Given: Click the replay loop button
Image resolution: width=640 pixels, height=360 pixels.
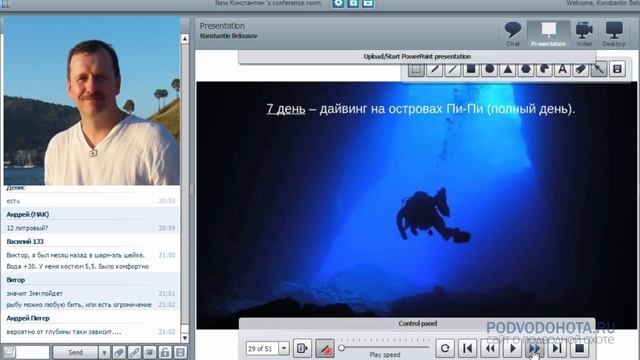Looking at the screenshot, I should [445, 349].
